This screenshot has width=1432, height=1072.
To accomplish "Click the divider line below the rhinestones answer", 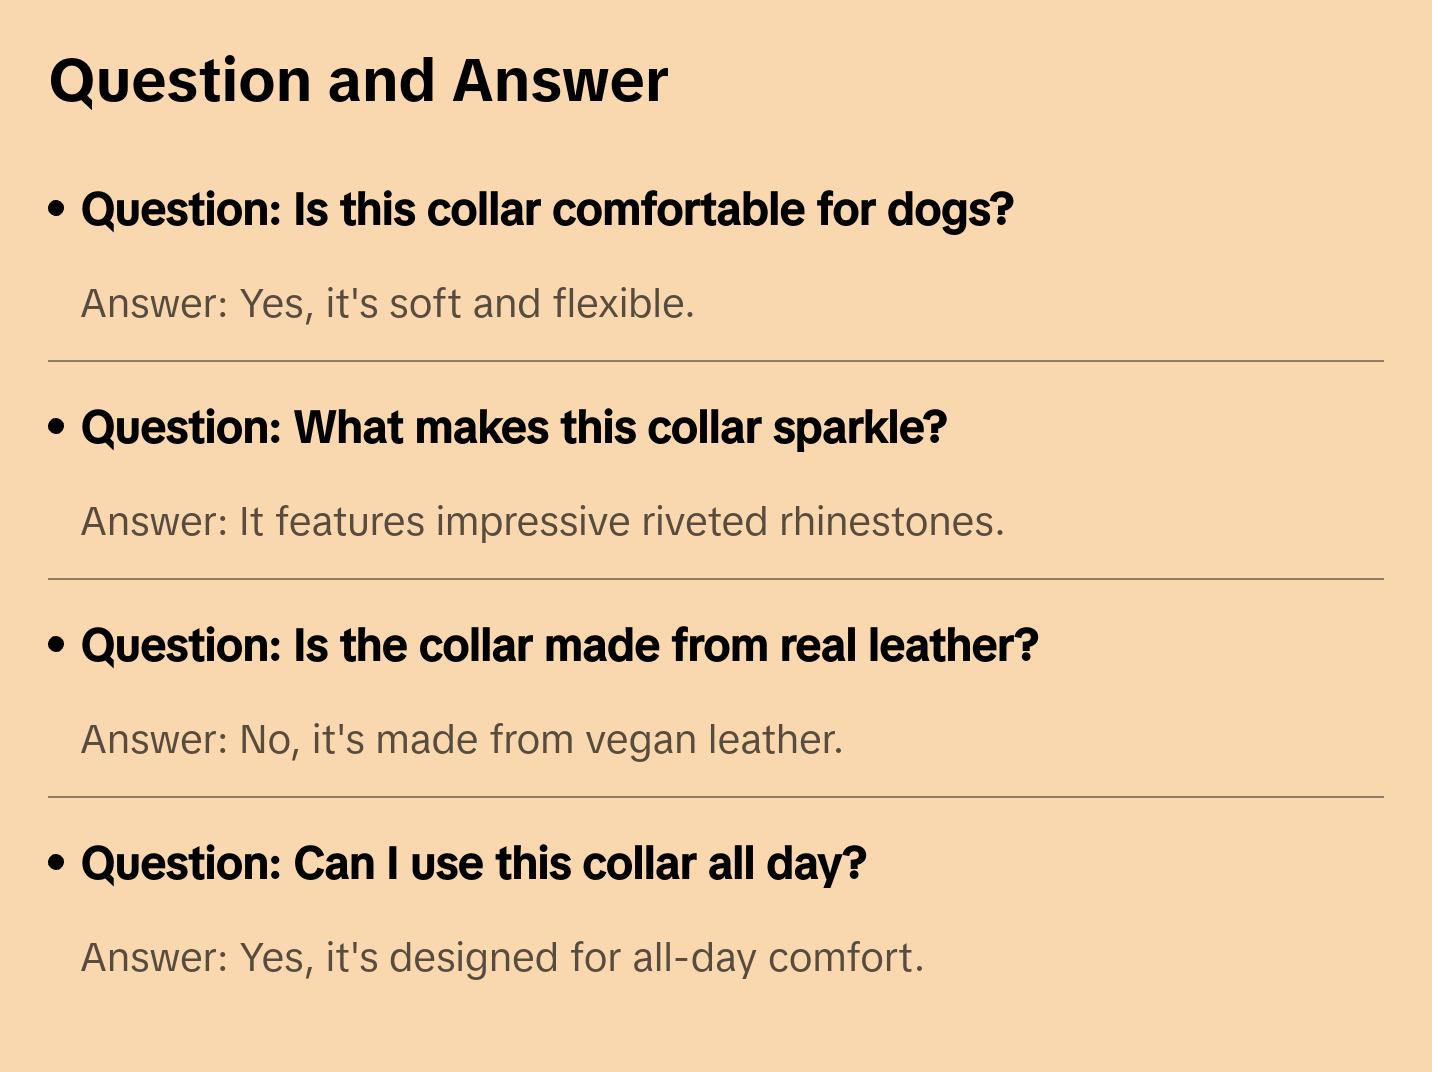I will (715, 579).
